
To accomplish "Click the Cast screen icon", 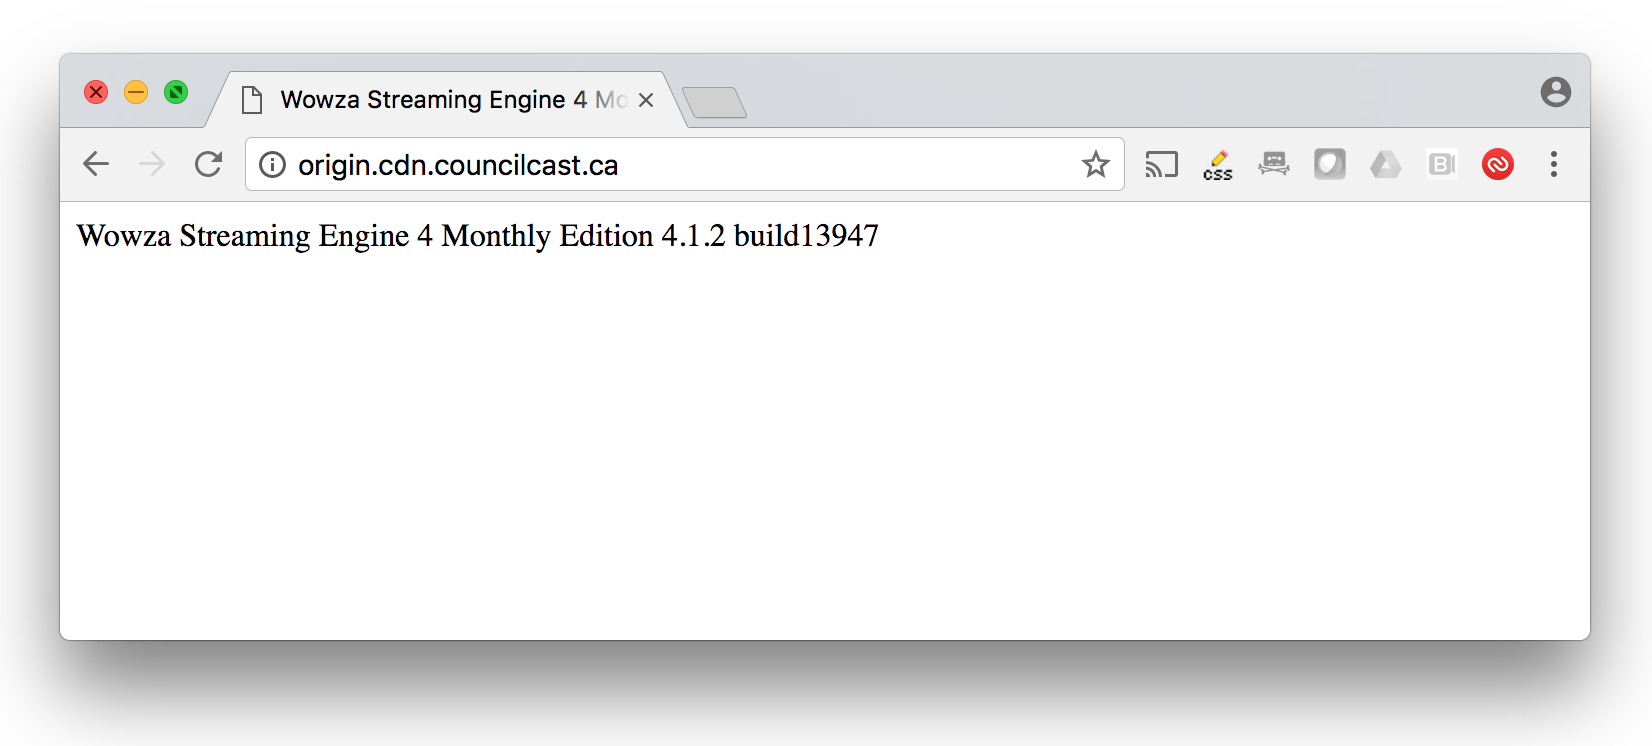I will (1161, 164).
